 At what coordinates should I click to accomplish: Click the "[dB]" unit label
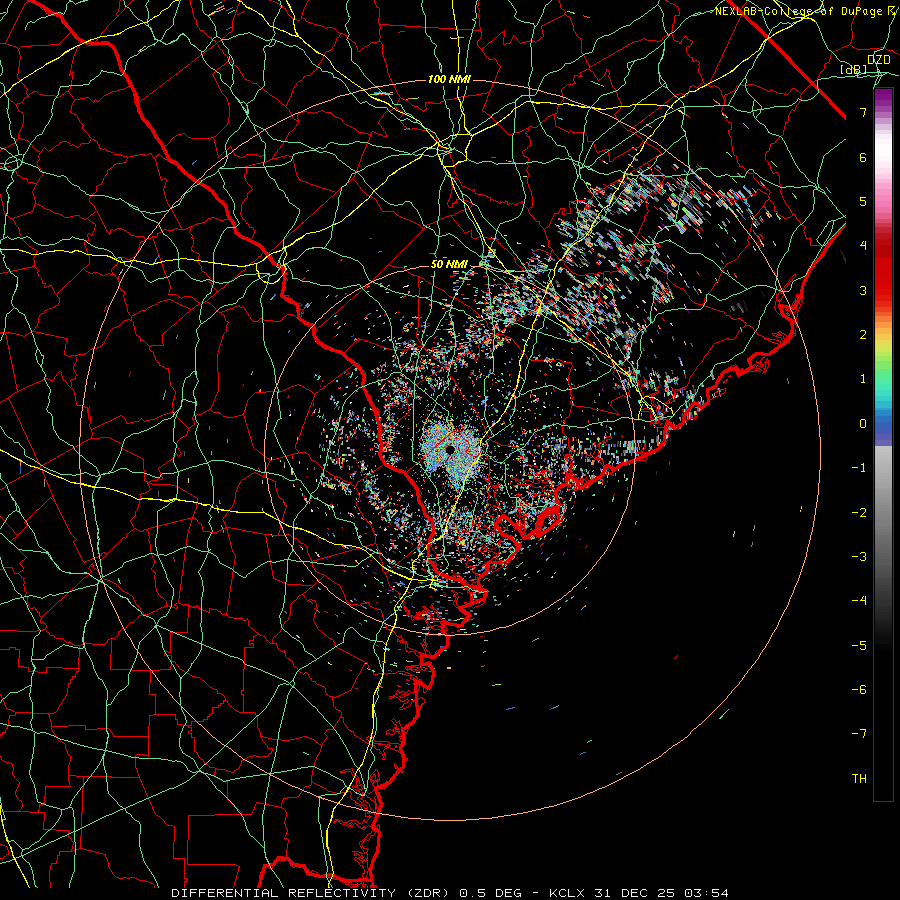click(x=854, y=69)
